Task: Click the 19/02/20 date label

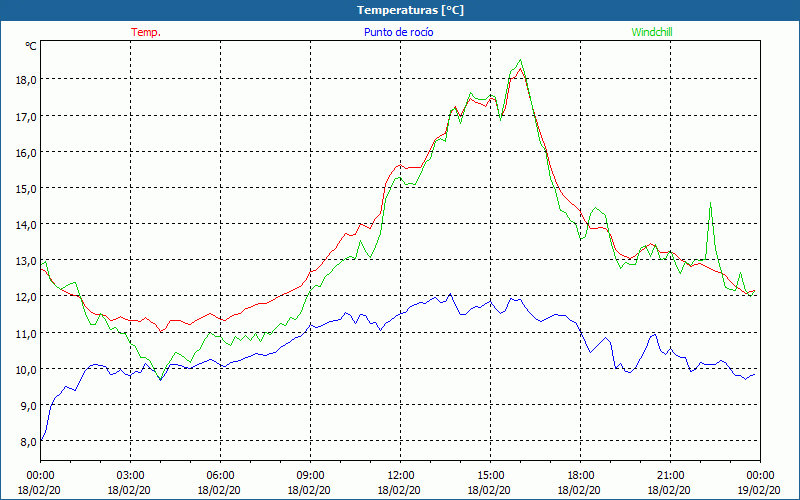Action: (x=760, y=490)
